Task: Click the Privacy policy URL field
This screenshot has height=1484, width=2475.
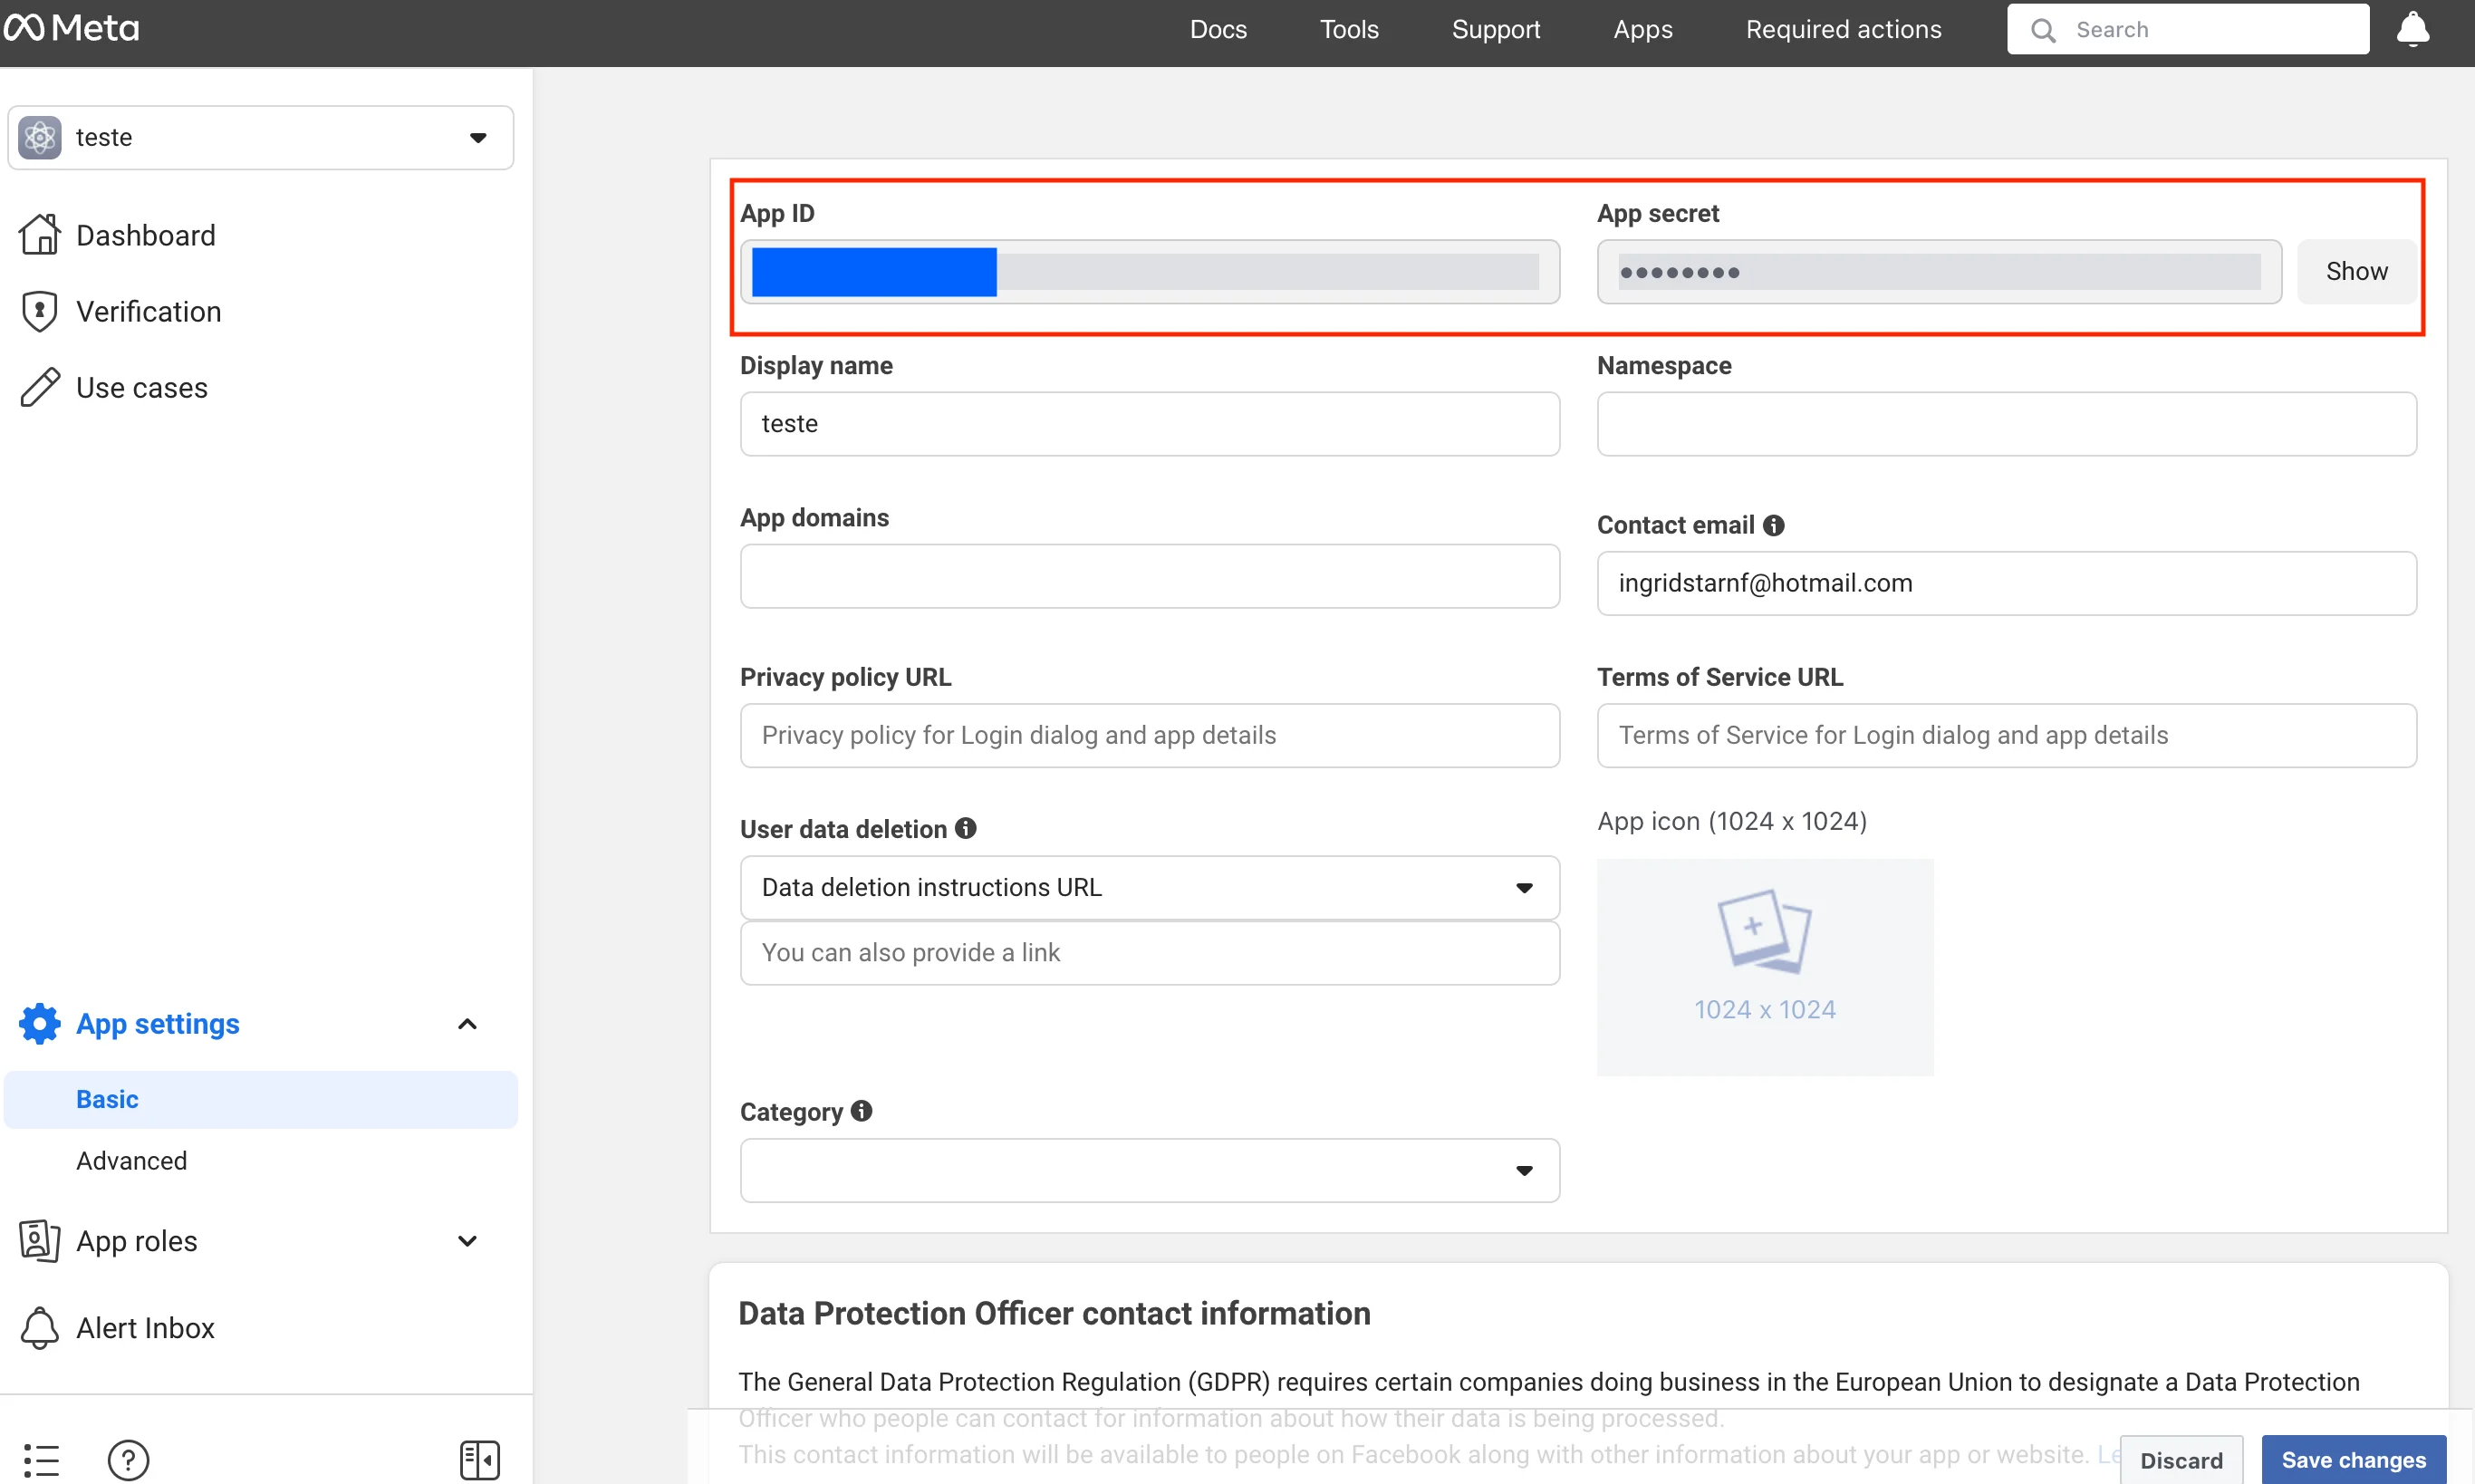Action: click(1149, 735)
